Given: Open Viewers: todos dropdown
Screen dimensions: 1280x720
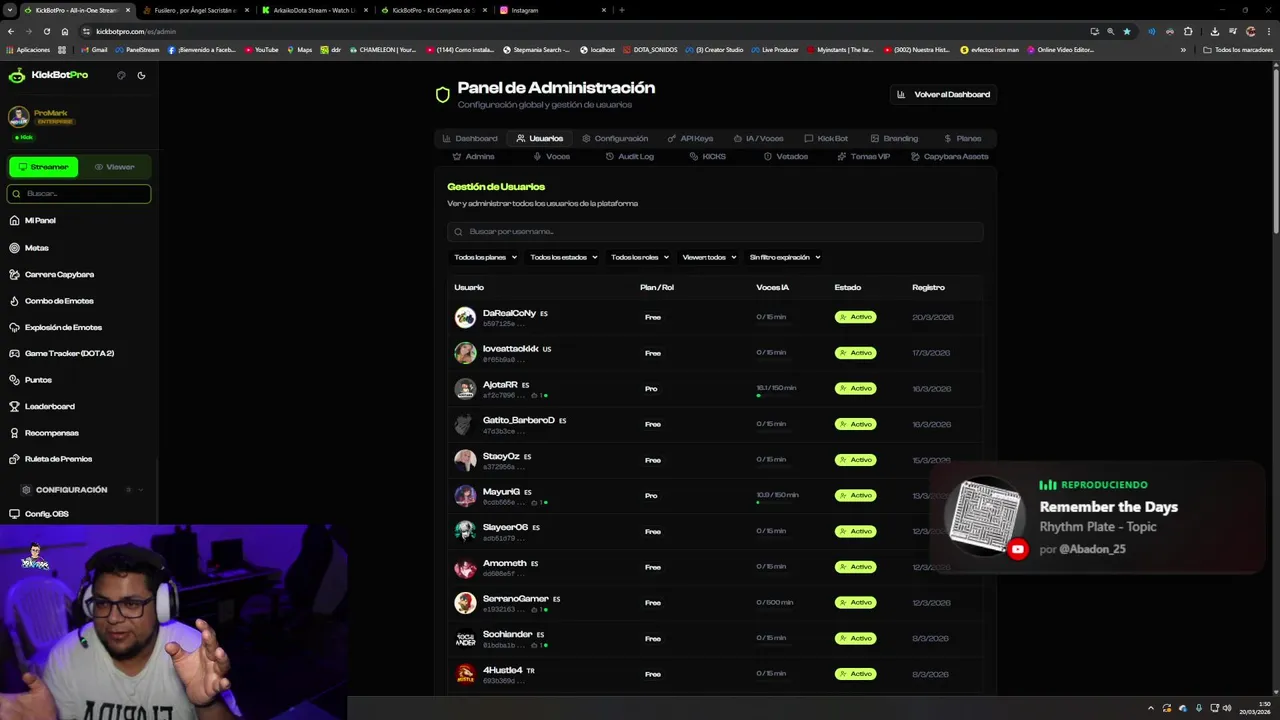Looking at the screenshot, I should (709, 257).
